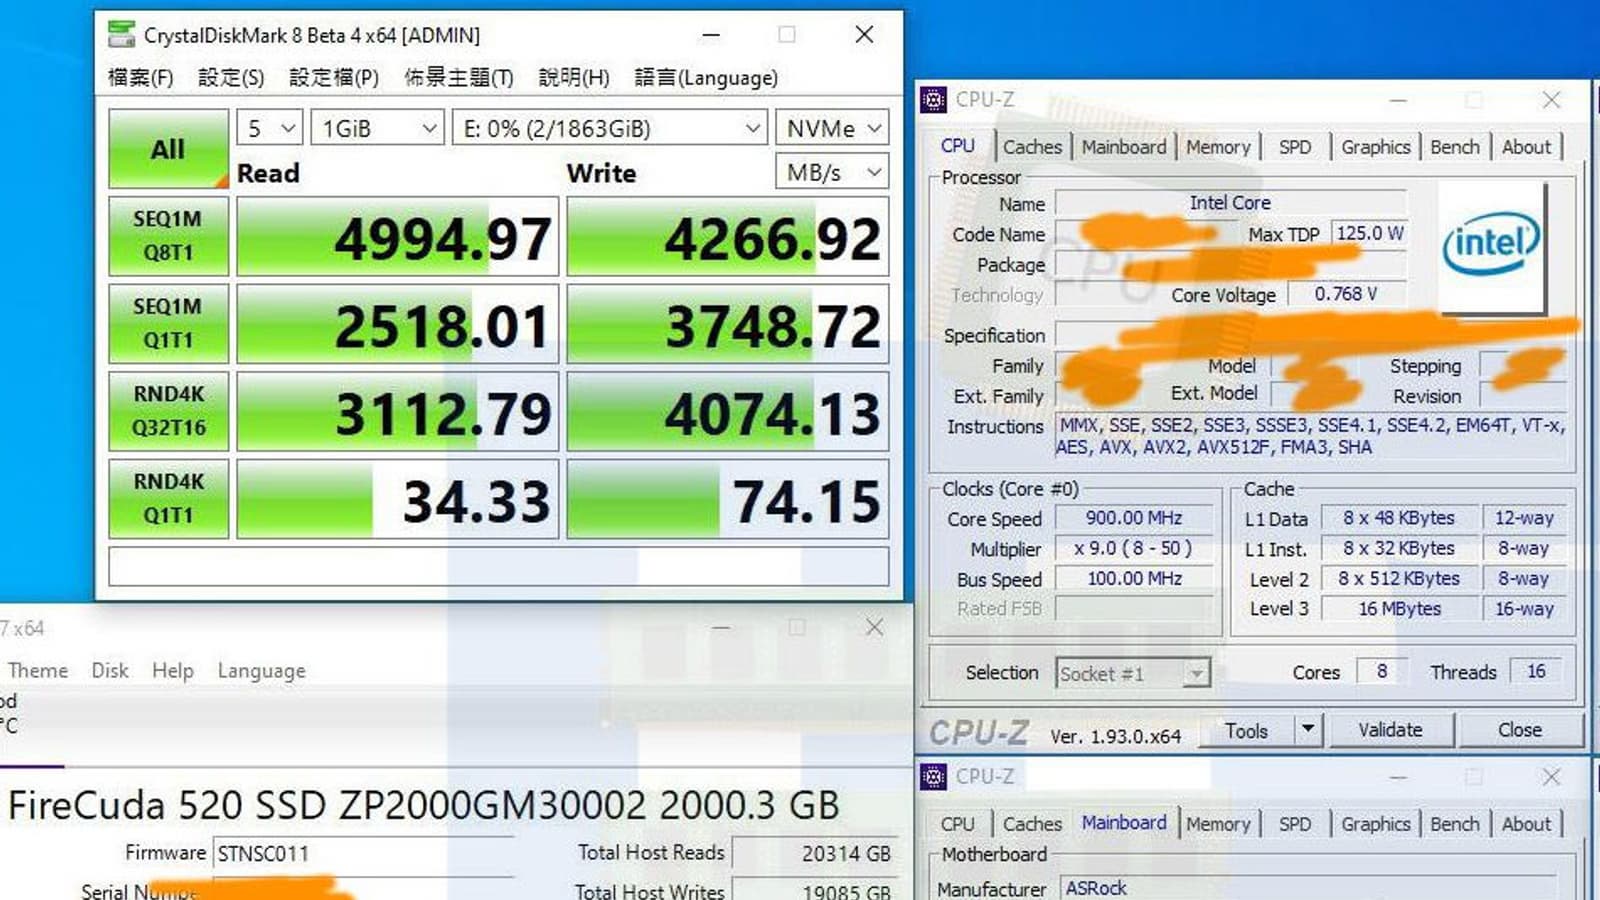
Task: Open the test count dropdown showing 5
Action: 270,128
